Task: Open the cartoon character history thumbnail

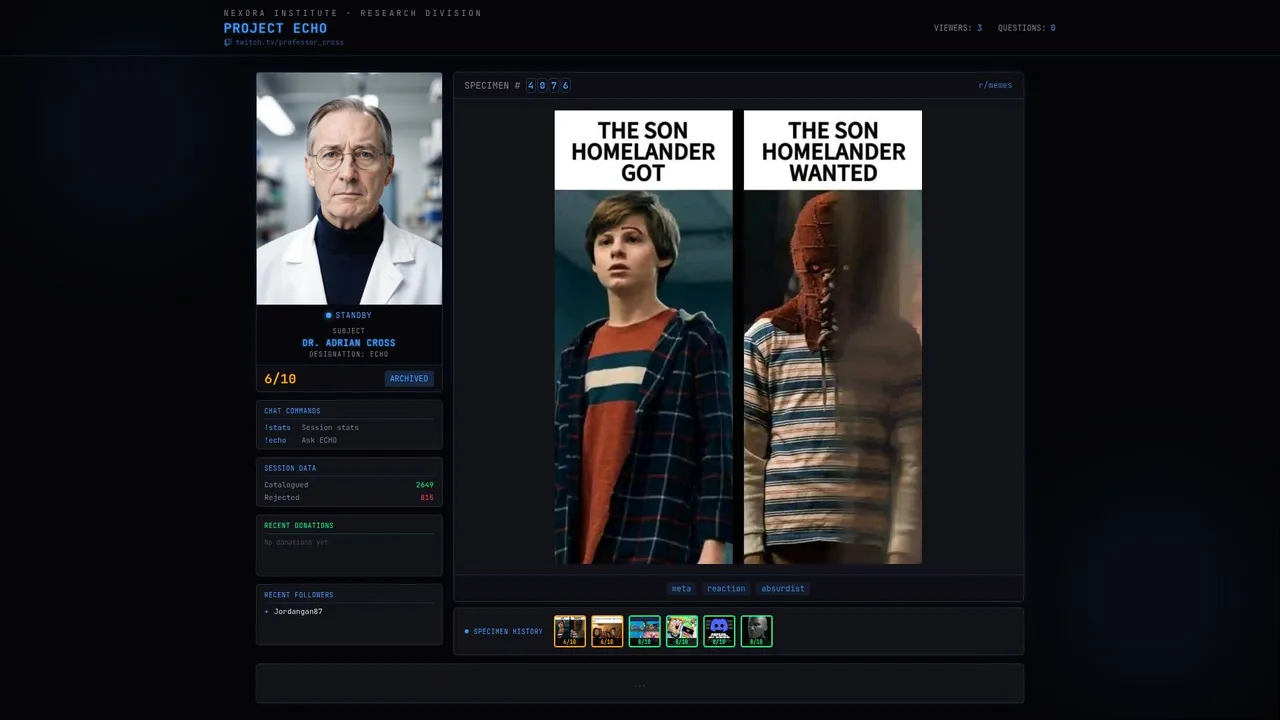Action: click(x=682, y=631)
